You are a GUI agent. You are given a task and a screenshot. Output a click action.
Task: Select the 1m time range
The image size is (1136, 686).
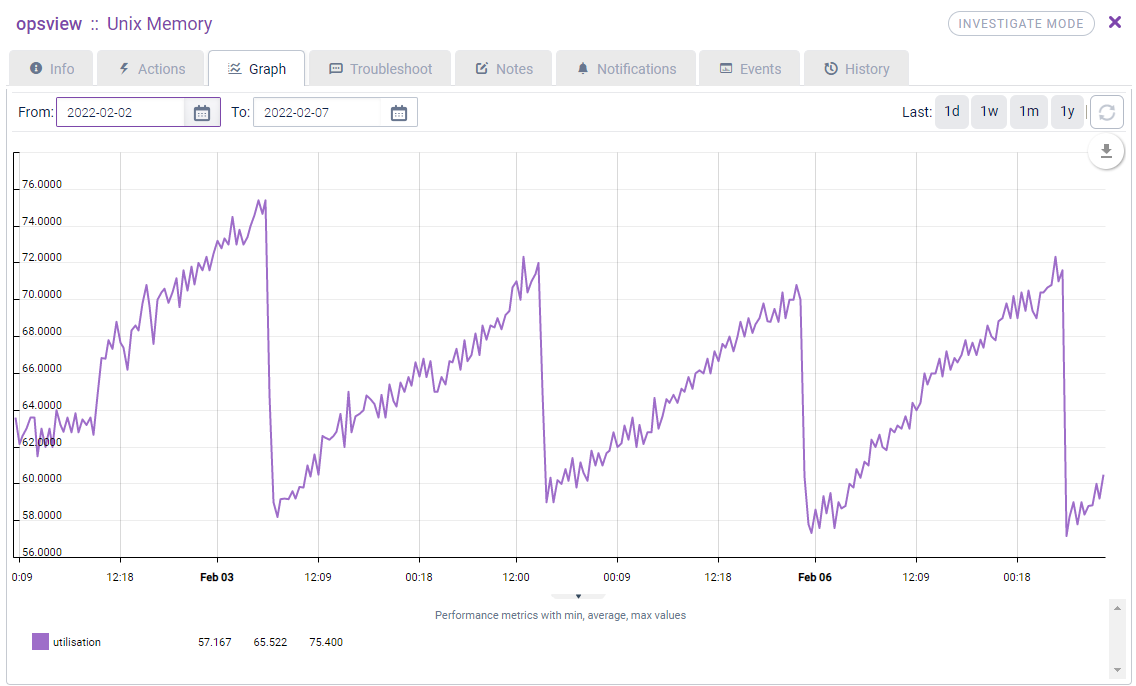point(1029,112)
